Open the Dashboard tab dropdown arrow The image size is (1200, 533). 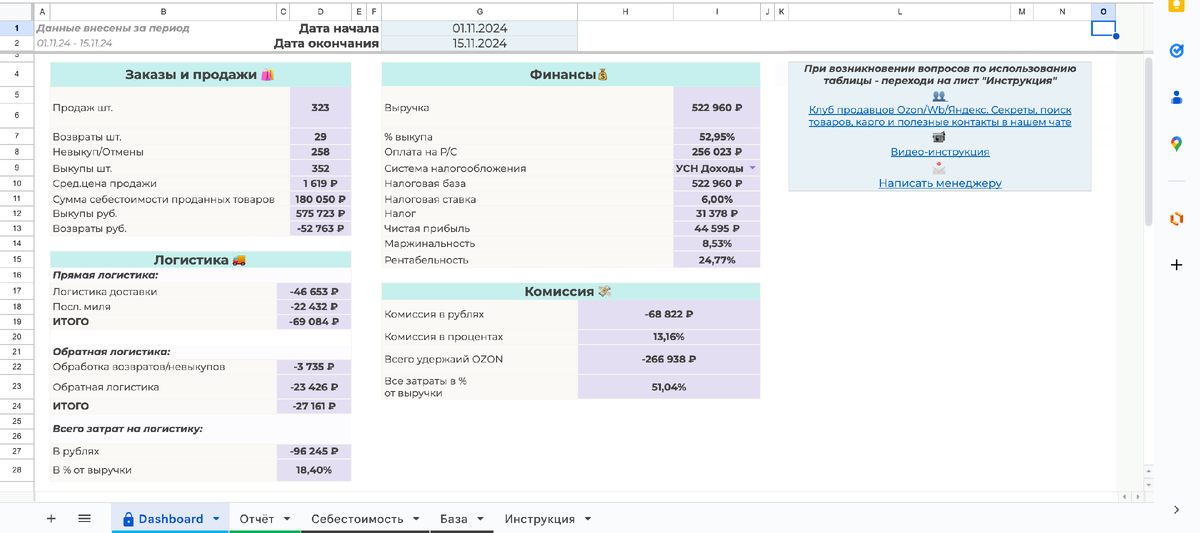pyautogui.click(x=216, y=519)
